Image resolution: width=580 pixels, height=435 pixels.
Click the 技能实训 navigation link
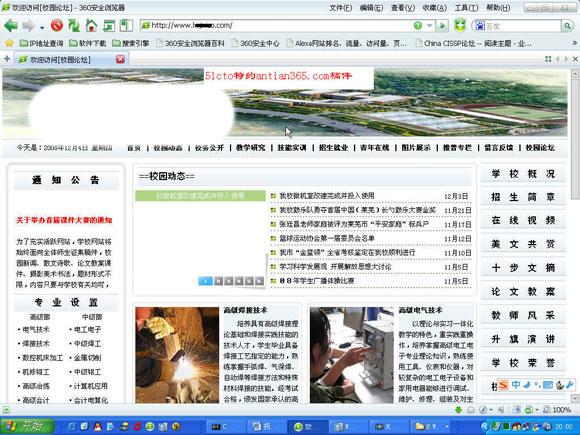click(292, 148)
